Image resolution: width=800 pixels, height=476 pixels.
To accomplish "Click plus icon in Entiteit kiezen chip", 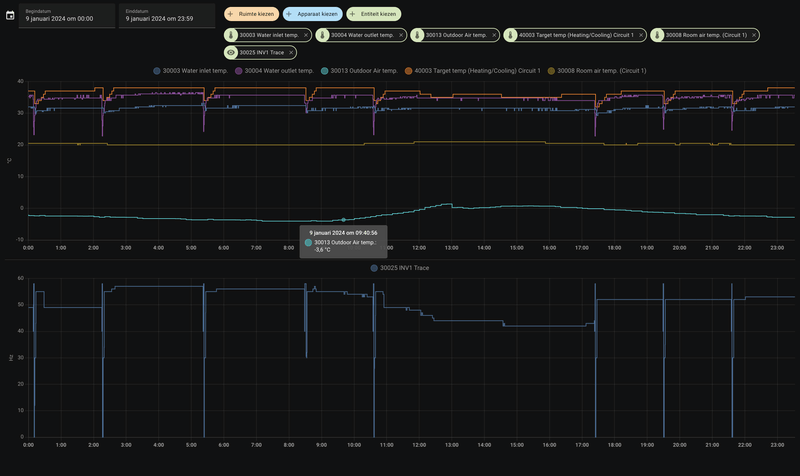I will pos(353,14).
